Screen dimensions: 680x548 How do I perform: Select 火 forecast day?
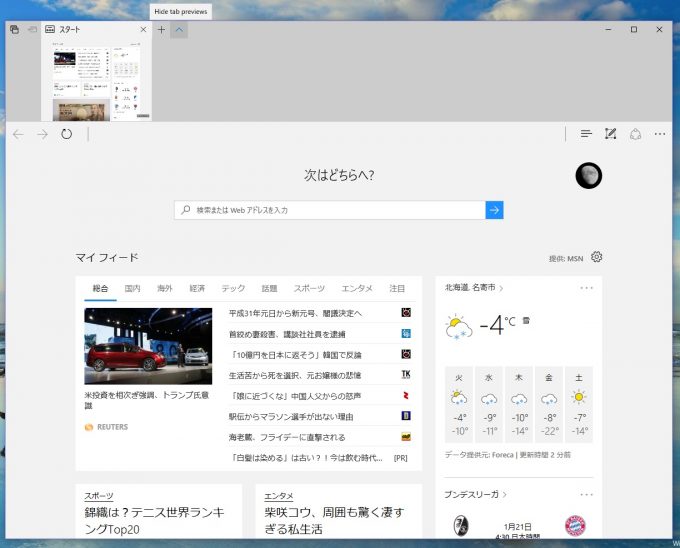click(459, 404)
